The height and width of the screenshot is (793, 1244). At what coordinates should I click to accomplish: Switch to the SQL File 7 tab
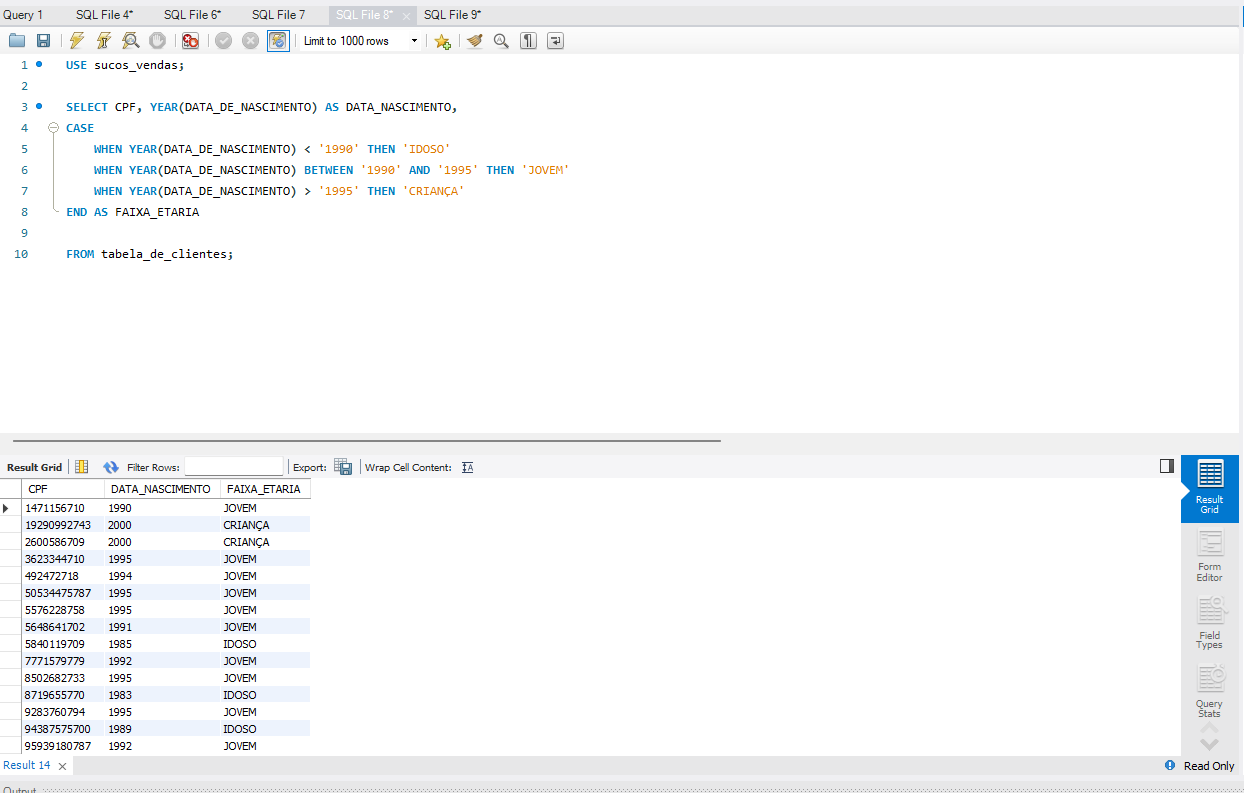[x=278, y=15]
